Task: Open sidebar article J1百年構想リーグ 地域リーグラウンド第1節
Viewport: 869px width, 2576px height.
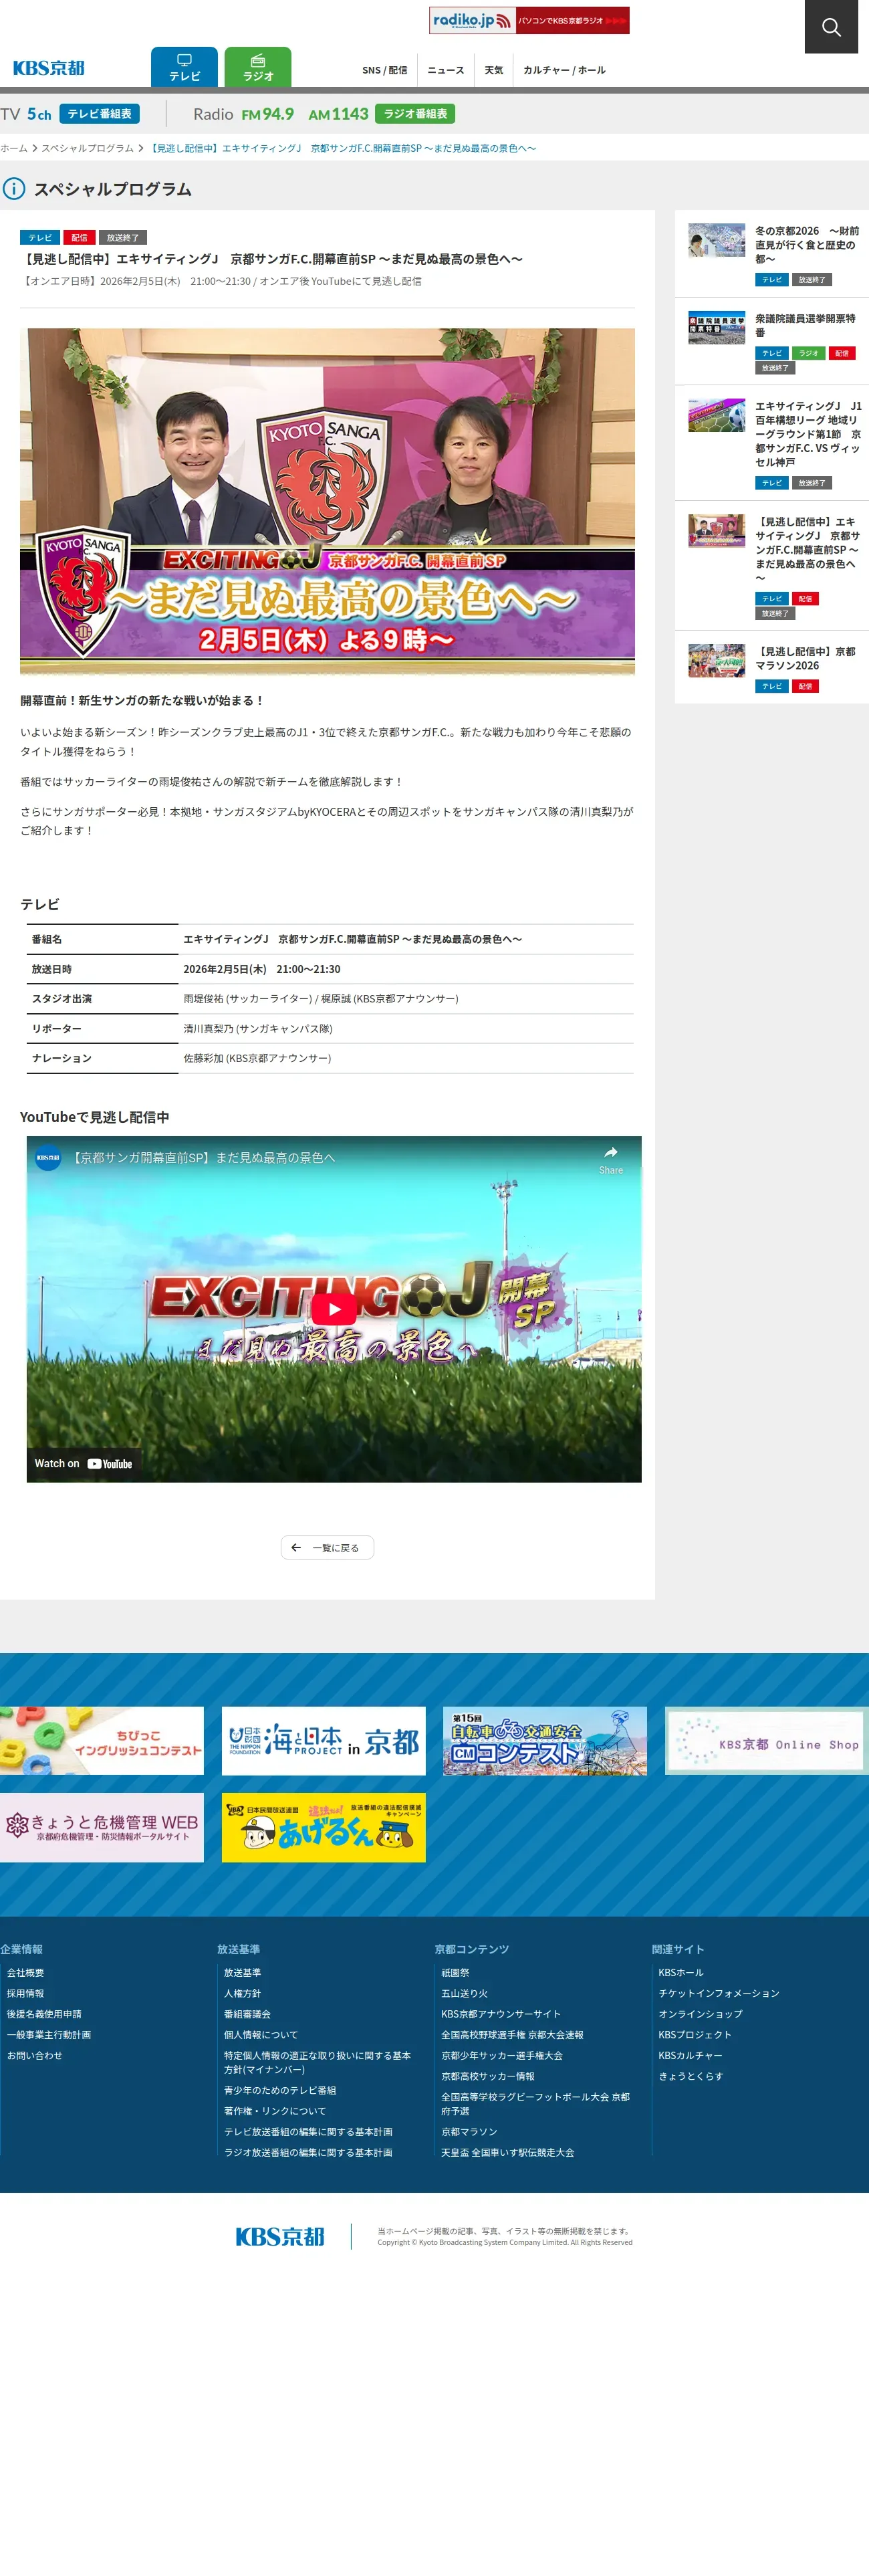Action: point(808,434)
